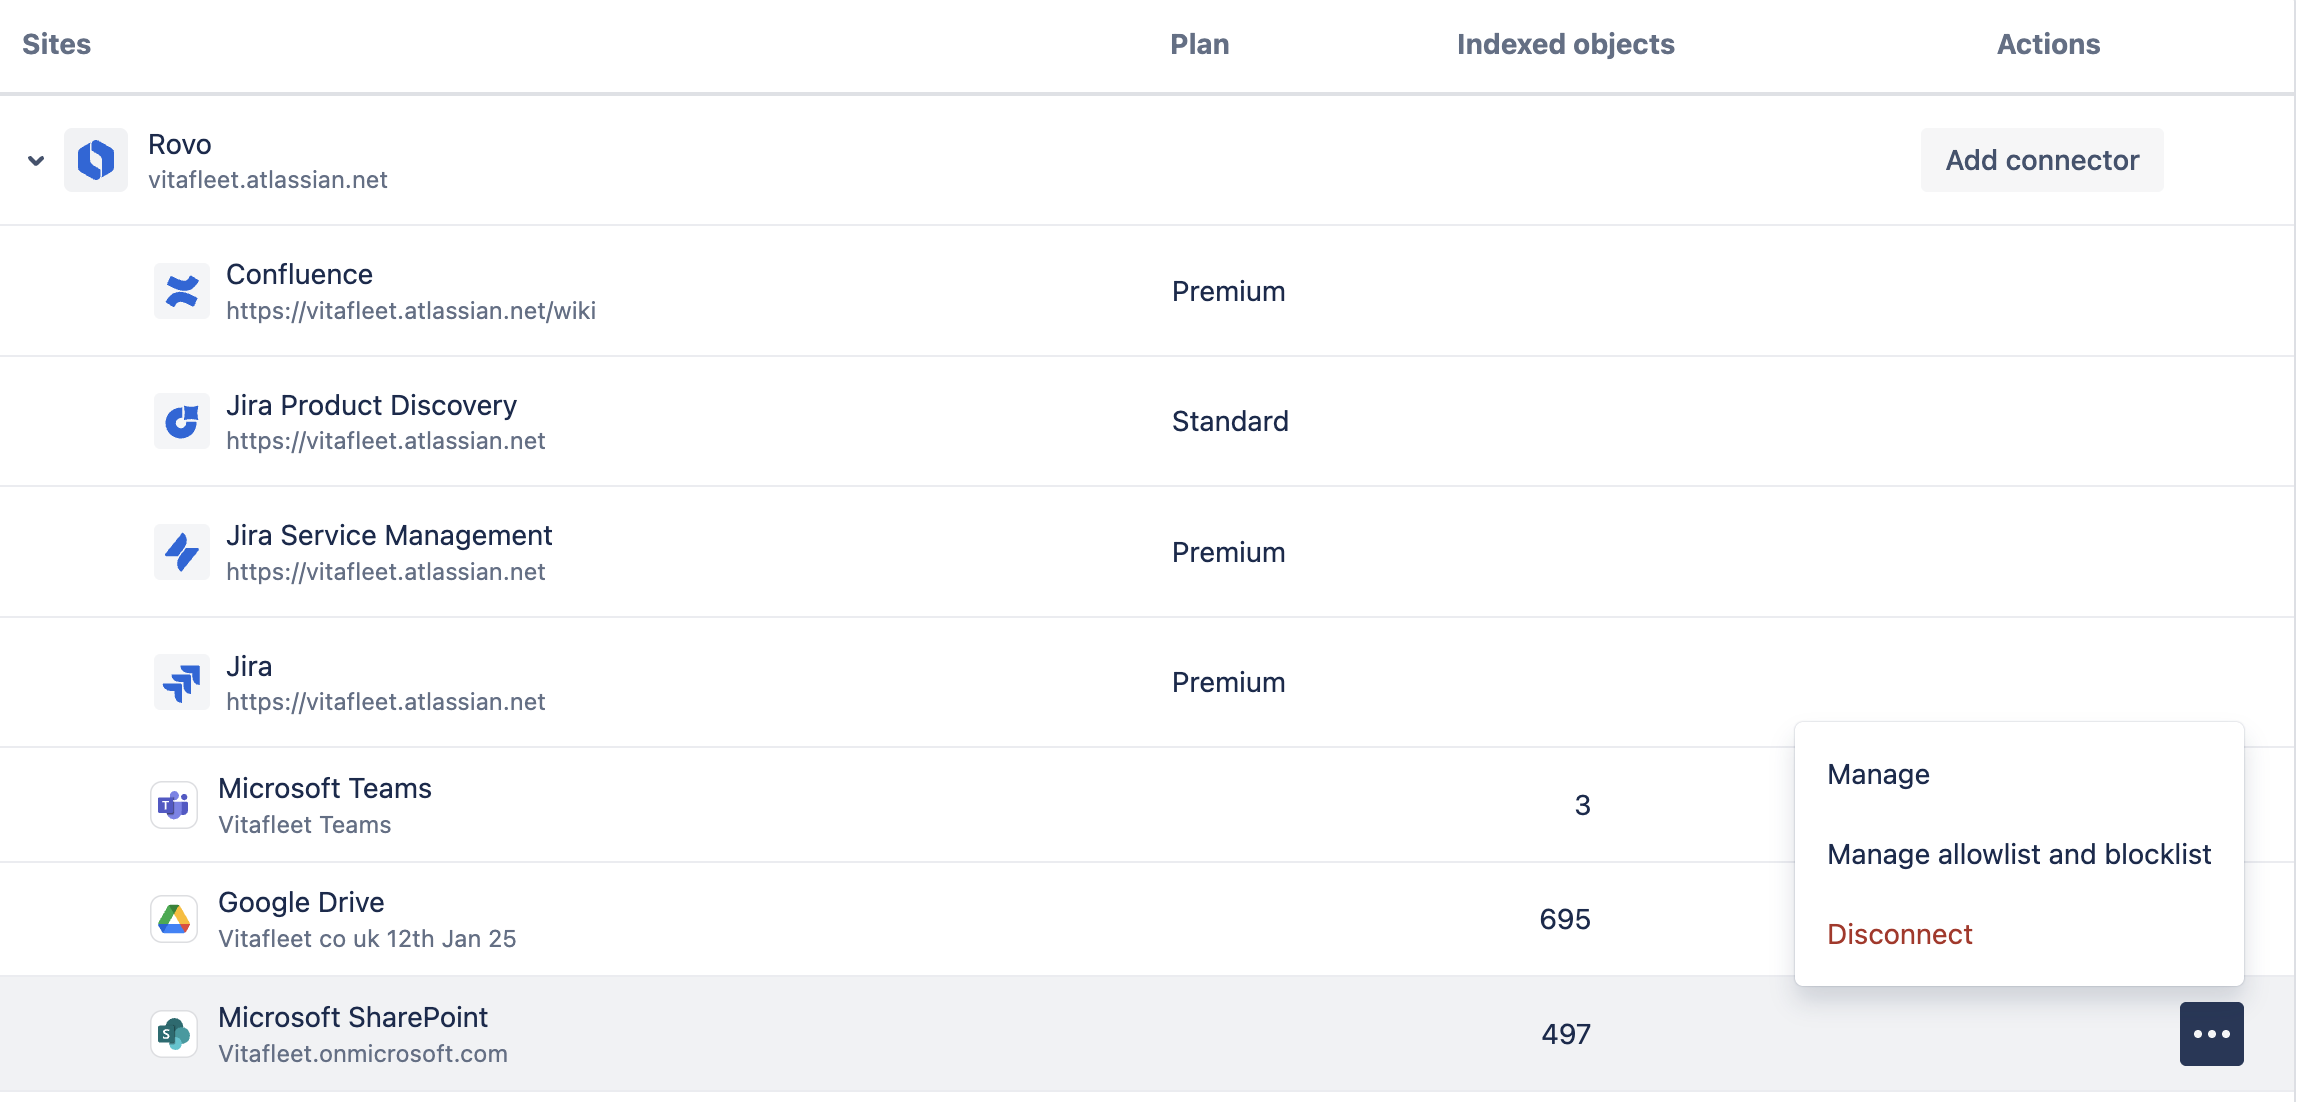The image size is (2300, 1102).
Task: Click the Indexed objects column header
Action: [1564, 44]
